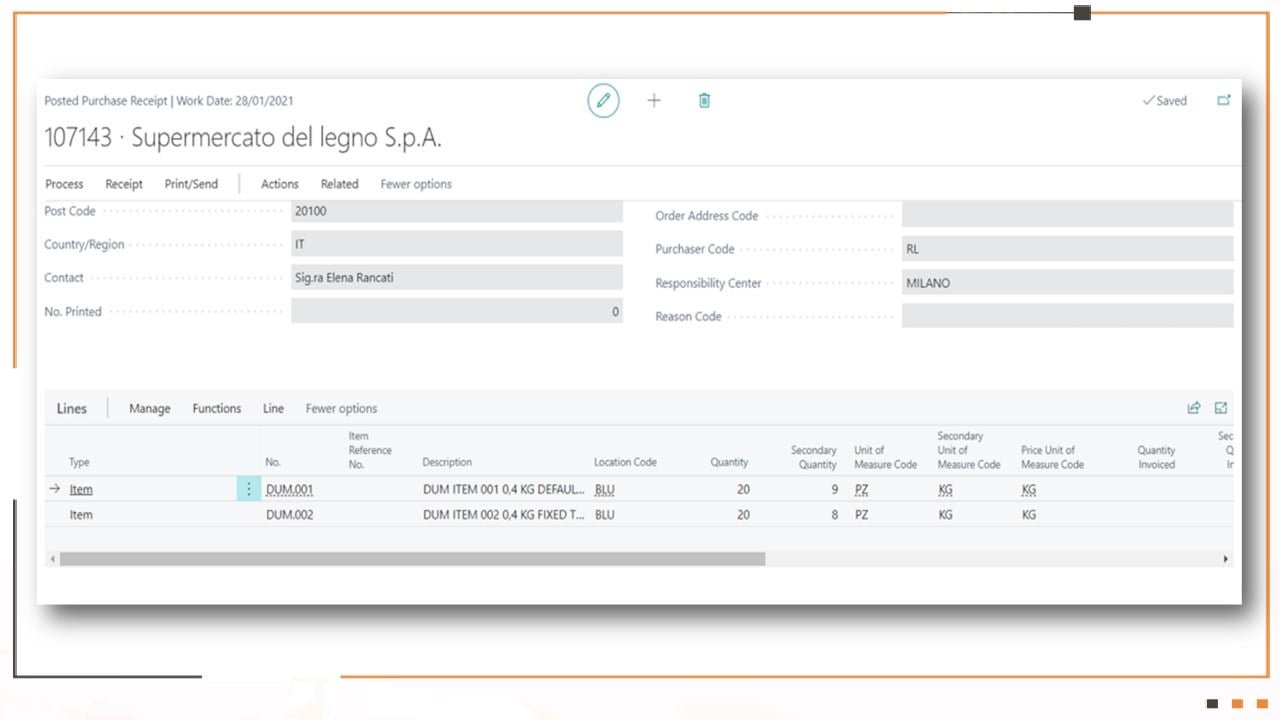Click the Order Address Code field

click(1067, 215)
